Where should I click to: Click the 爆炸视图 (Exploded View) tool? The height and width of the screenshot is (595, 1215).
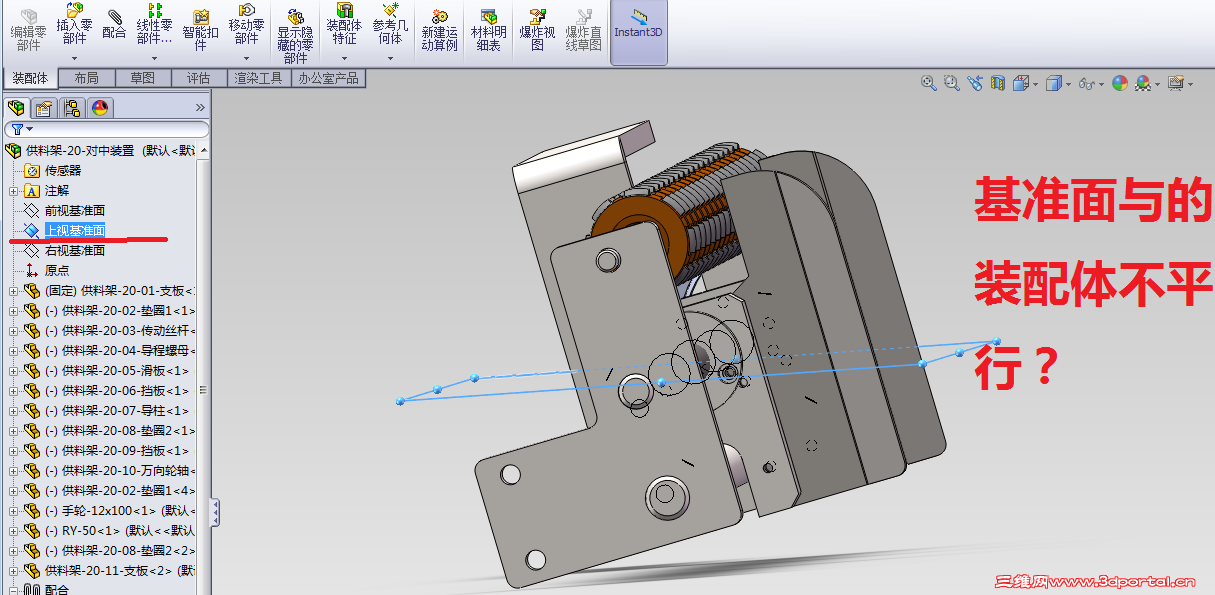point(537,30)
